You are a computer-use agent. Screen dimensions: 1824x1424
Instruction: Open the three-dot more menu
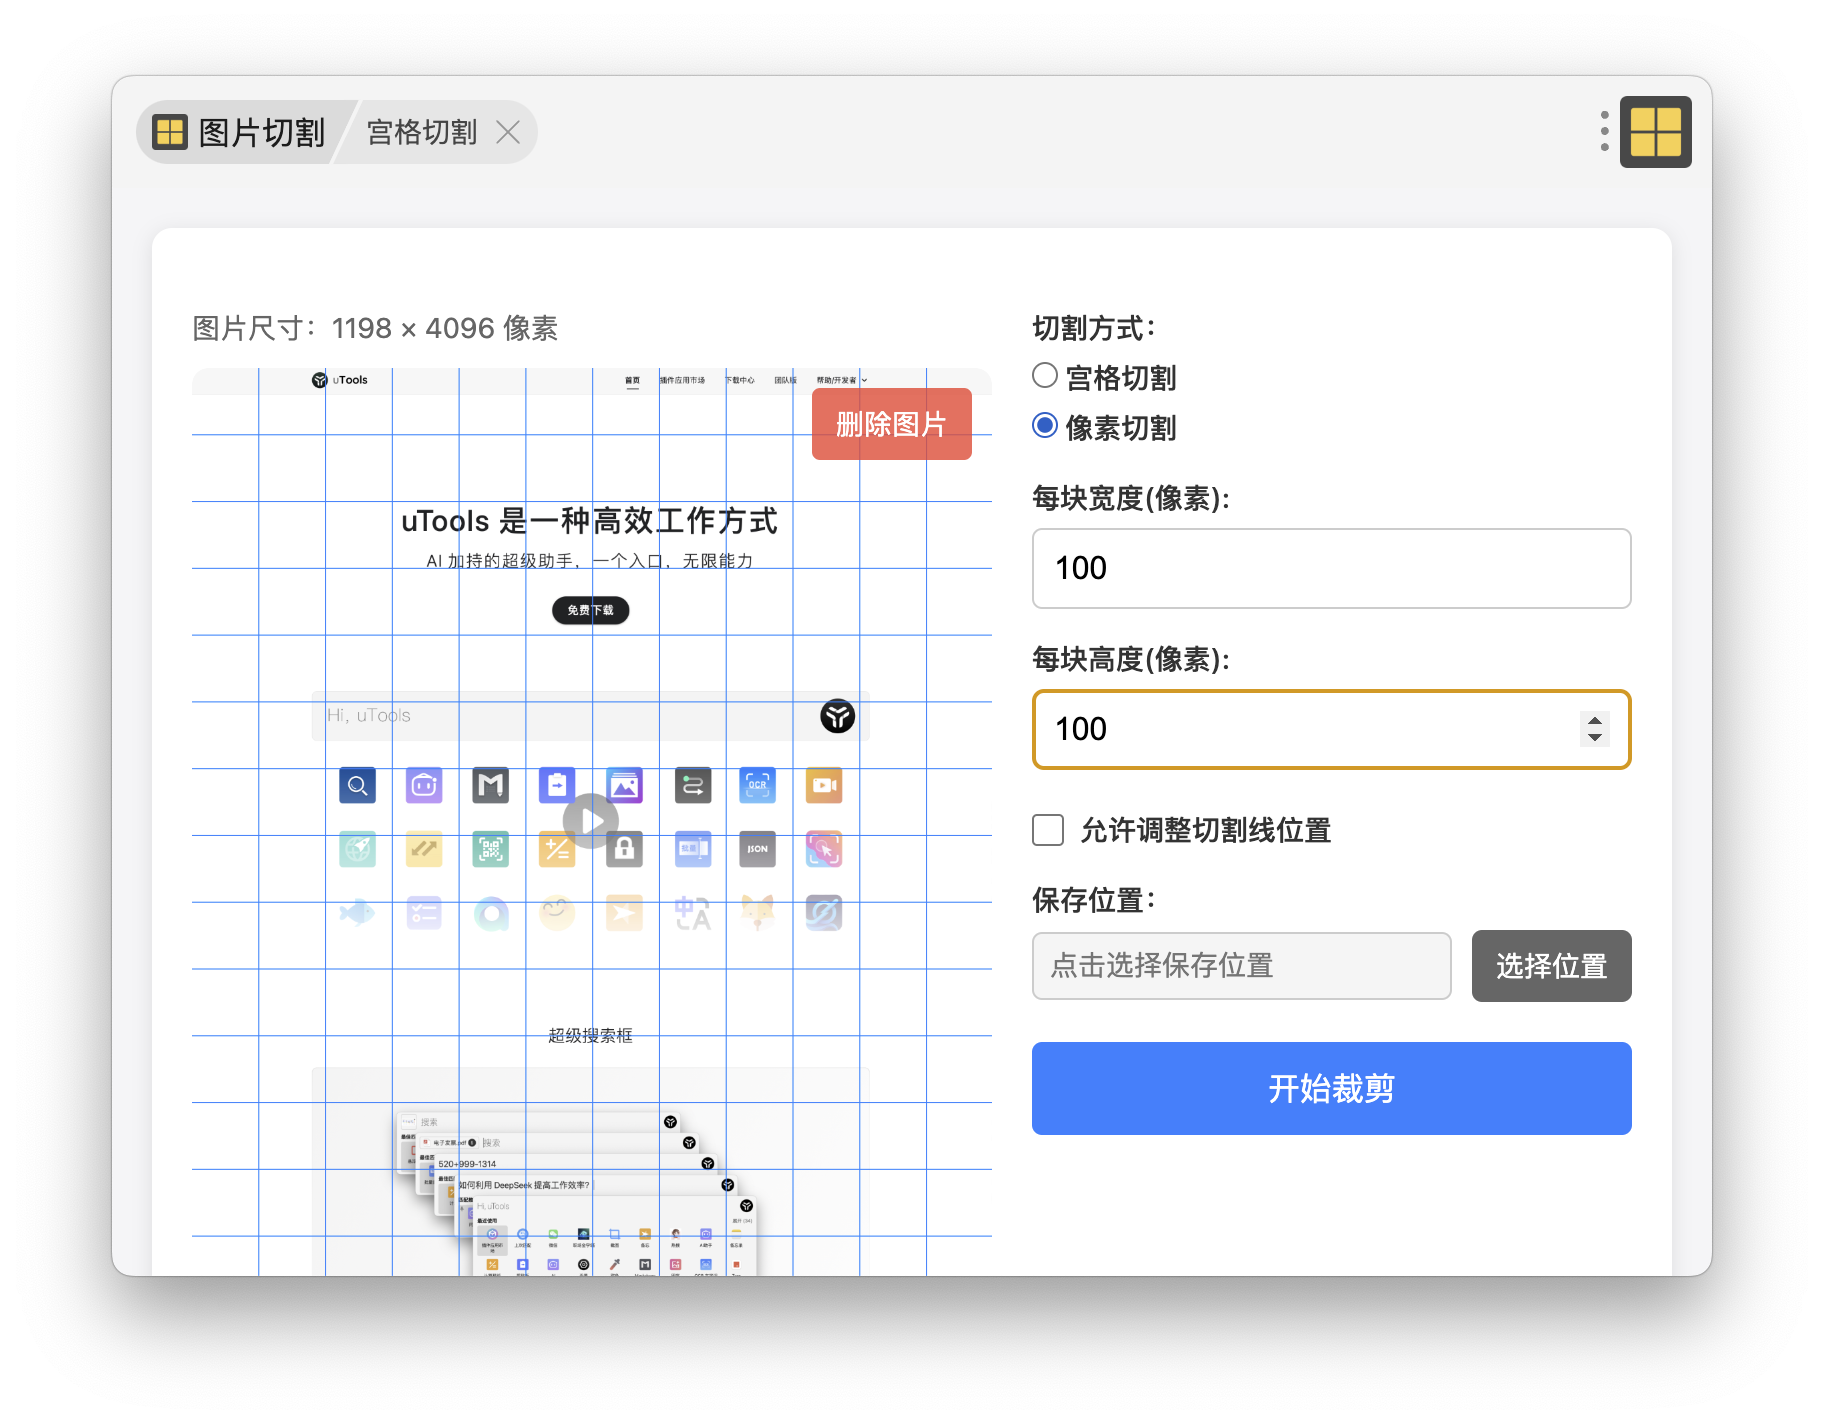point(1604,131)
